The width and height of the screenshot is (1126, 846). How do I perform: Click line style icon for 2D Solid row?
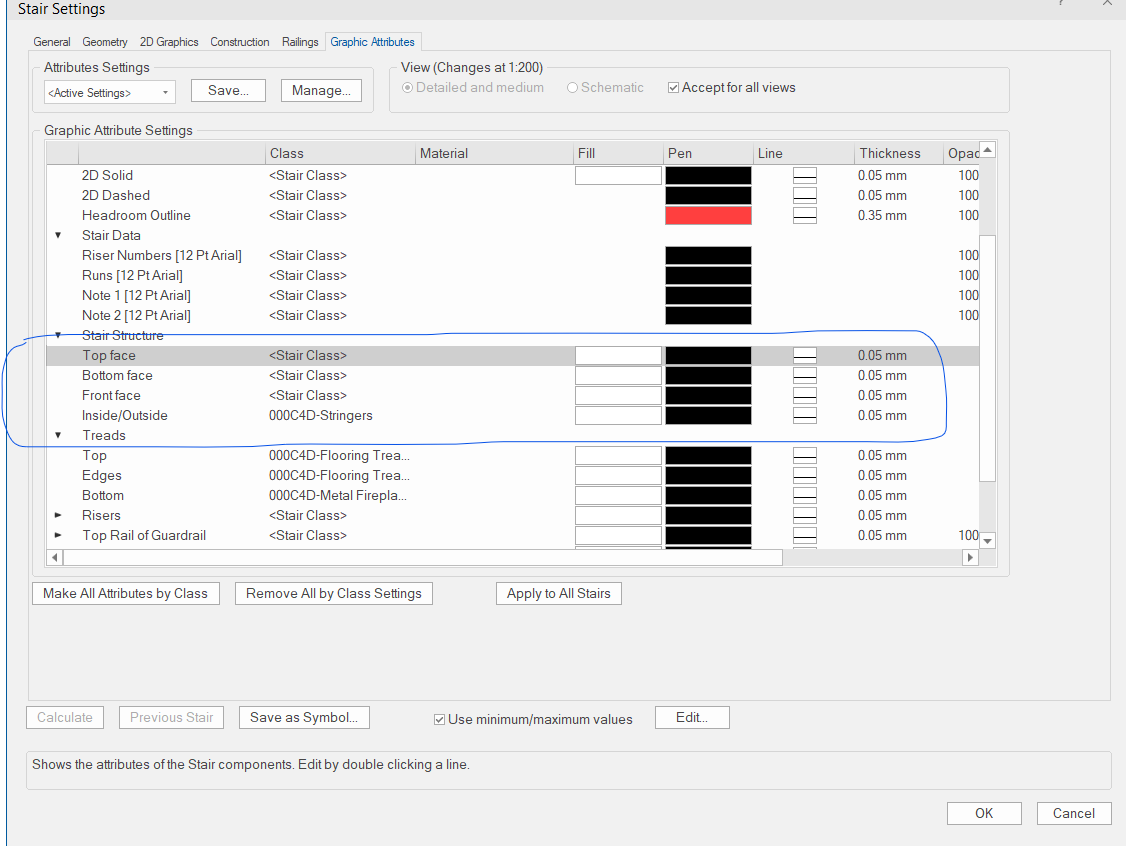tap(805, 175)
